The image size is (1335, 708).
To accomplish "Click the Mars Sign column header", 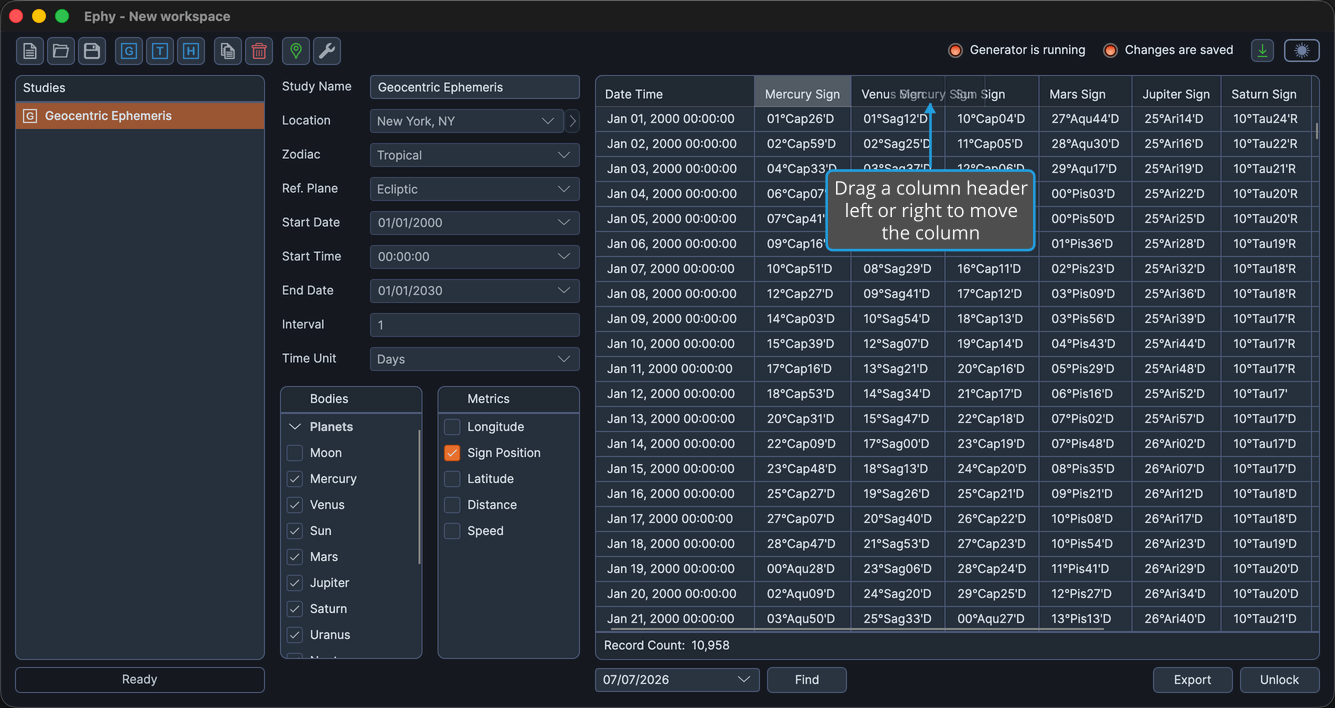I will click(1077, 94).
